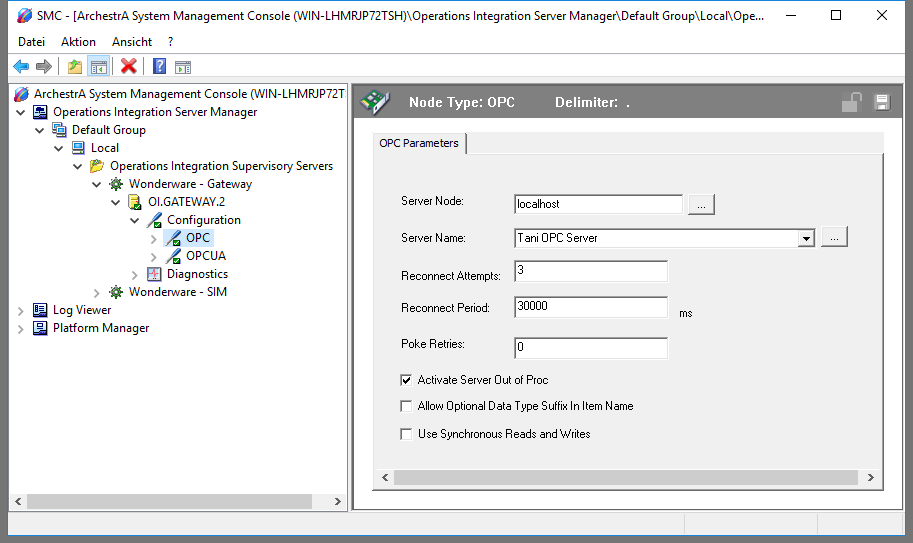Open Help via the question mark icon
The image size is (913, 543).
[159, 67]
